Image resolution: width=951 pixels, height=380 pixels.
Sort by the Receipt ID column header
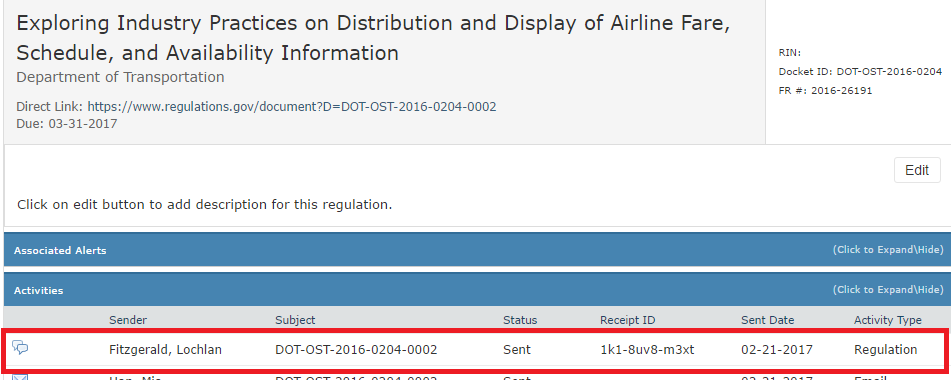click(628, 320)
